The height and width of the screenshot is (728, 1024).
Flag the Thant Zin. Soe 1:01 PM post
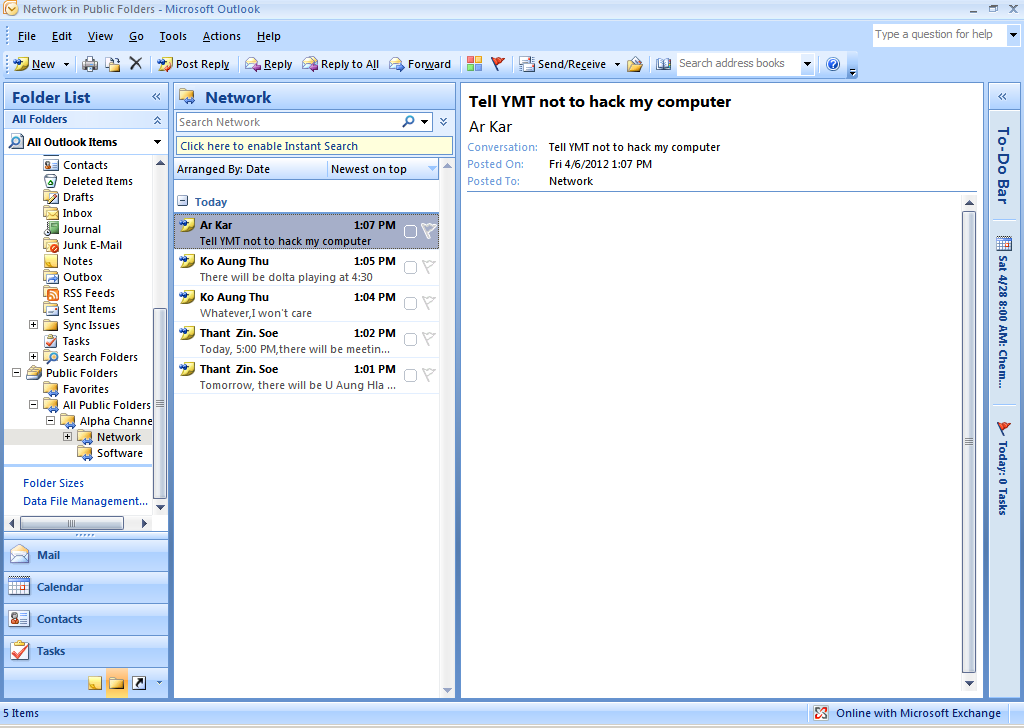pyautogui.click(x=428, y=375)
